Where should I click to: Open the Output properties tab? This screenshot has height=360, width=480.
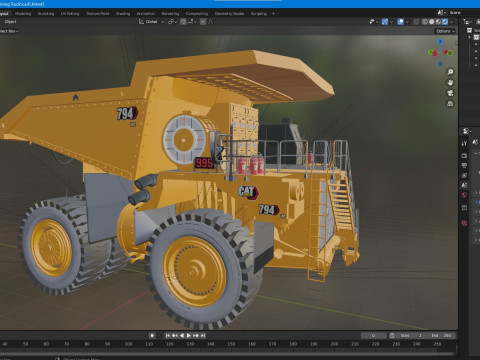[x=464, y=165]
